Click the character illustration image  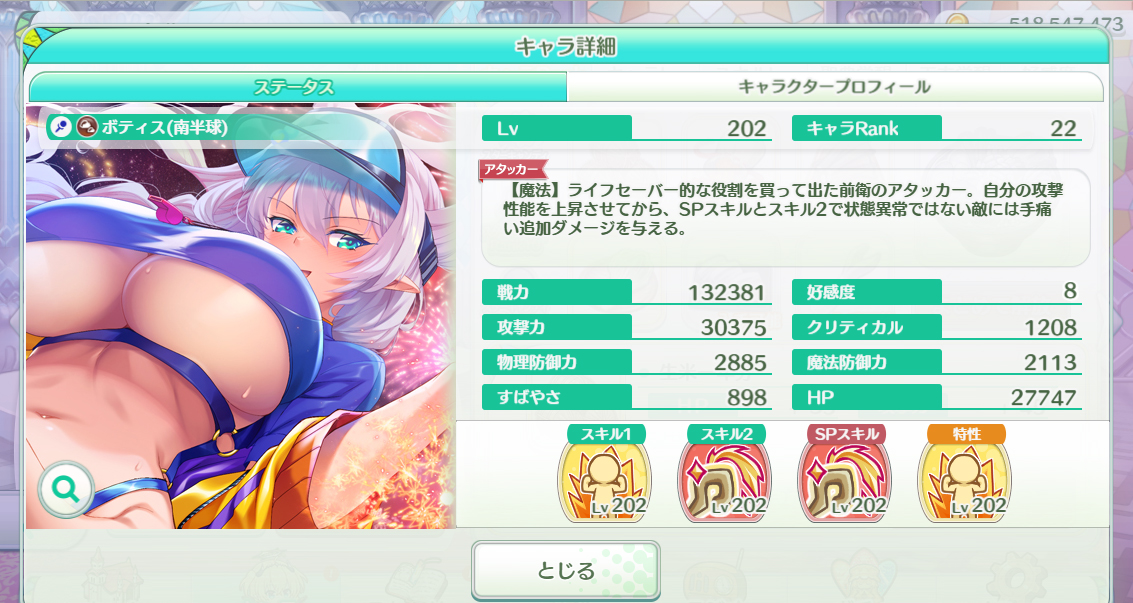point(240,316)
